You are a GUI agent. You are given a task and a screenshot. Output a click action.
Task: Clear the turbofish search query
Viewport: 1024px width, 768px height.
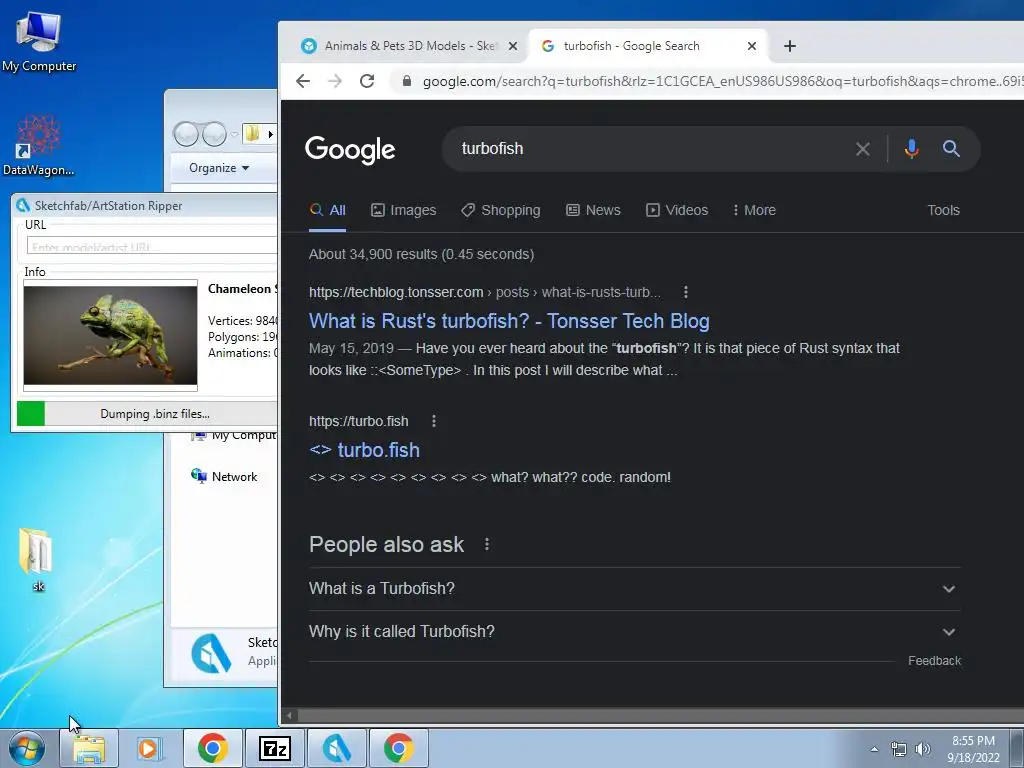[x=863, y=149]
